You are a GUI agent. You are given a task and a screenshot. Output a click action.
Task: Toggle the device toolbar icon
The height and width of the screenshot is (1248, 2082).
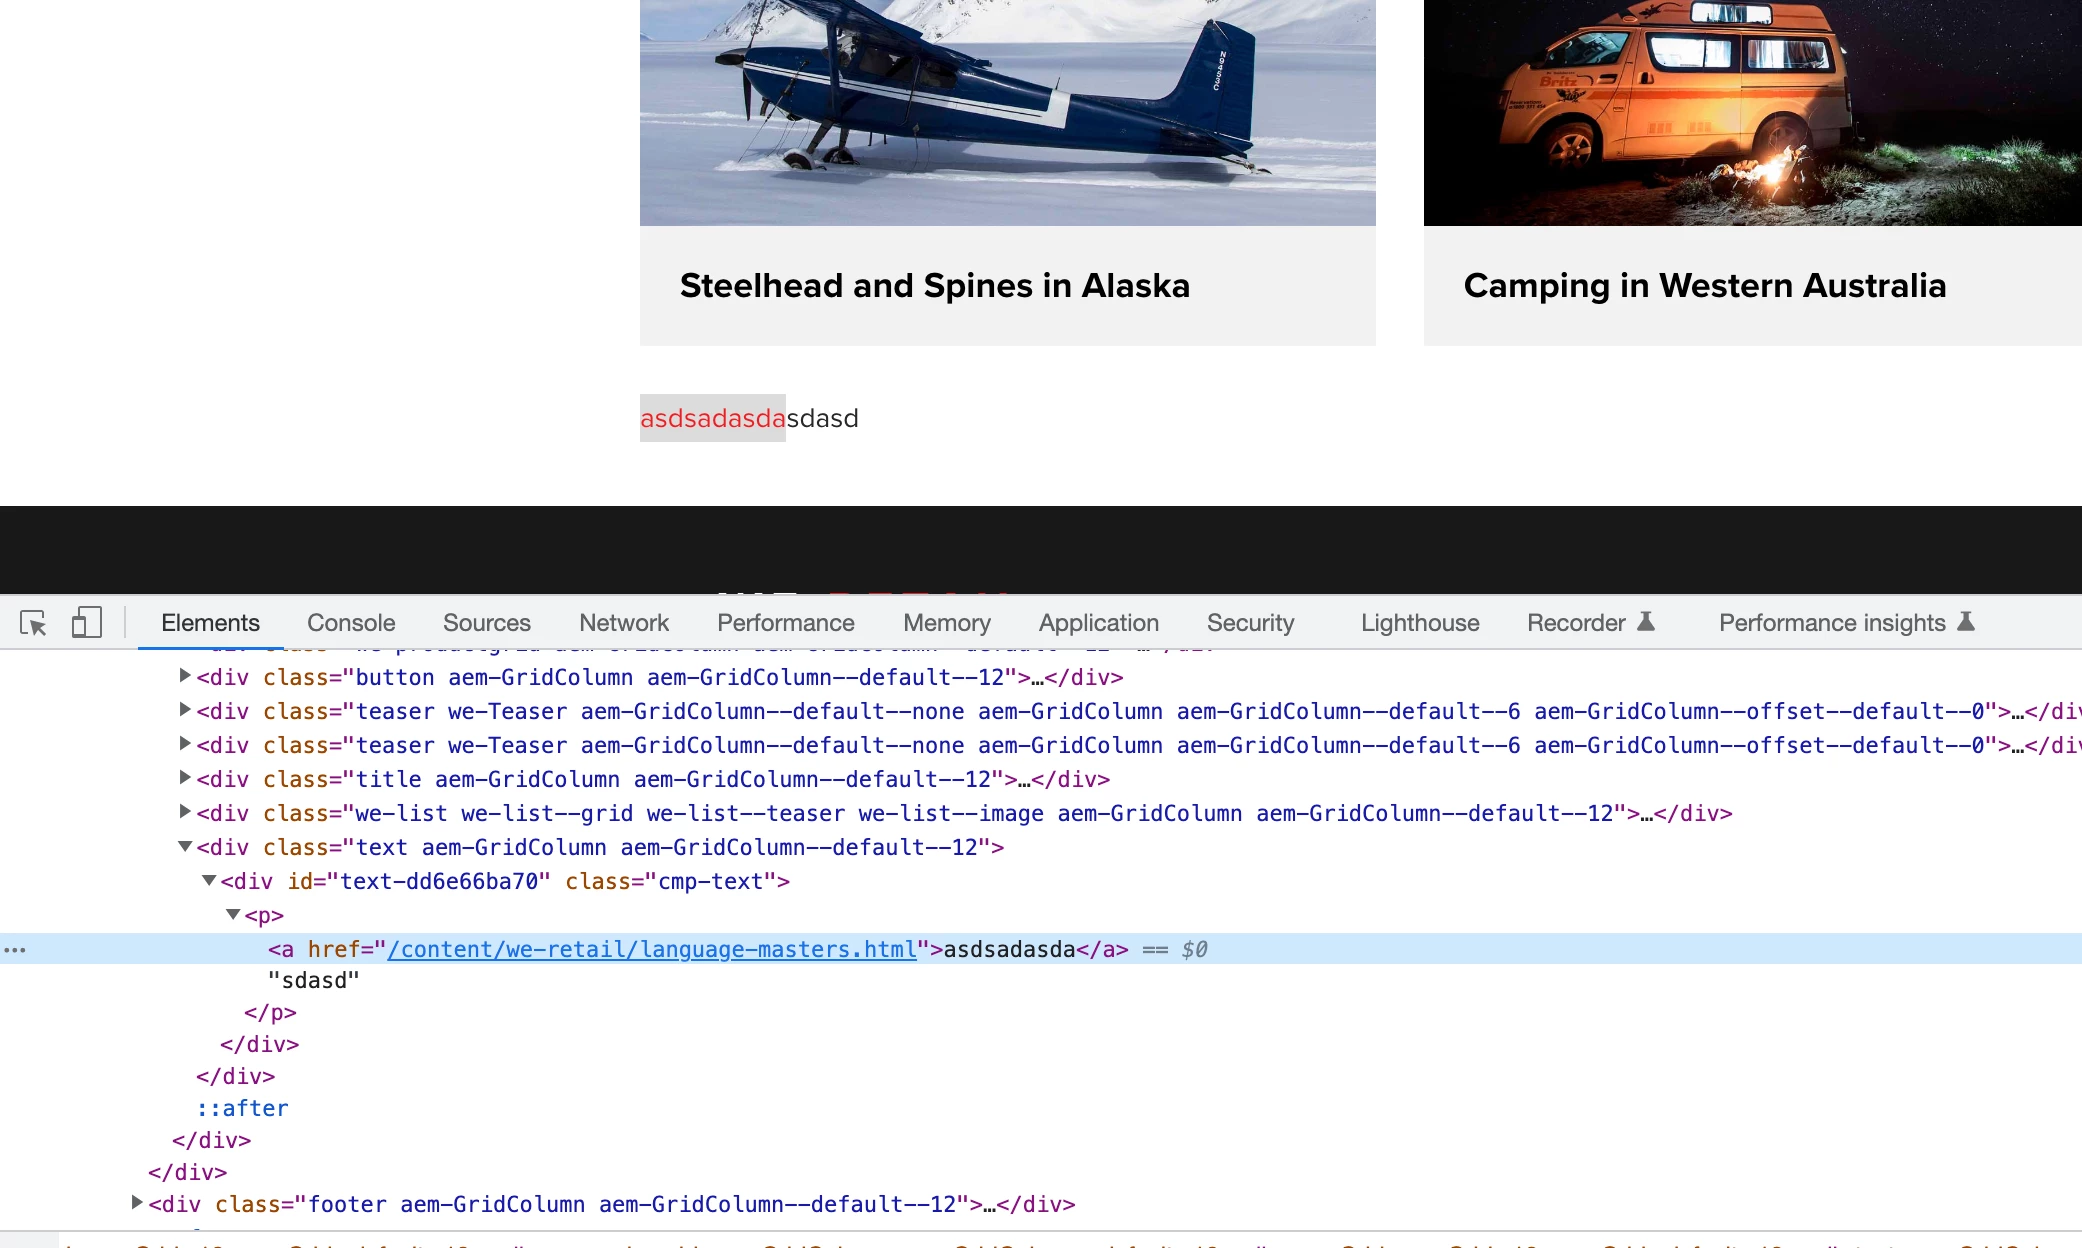86,623
